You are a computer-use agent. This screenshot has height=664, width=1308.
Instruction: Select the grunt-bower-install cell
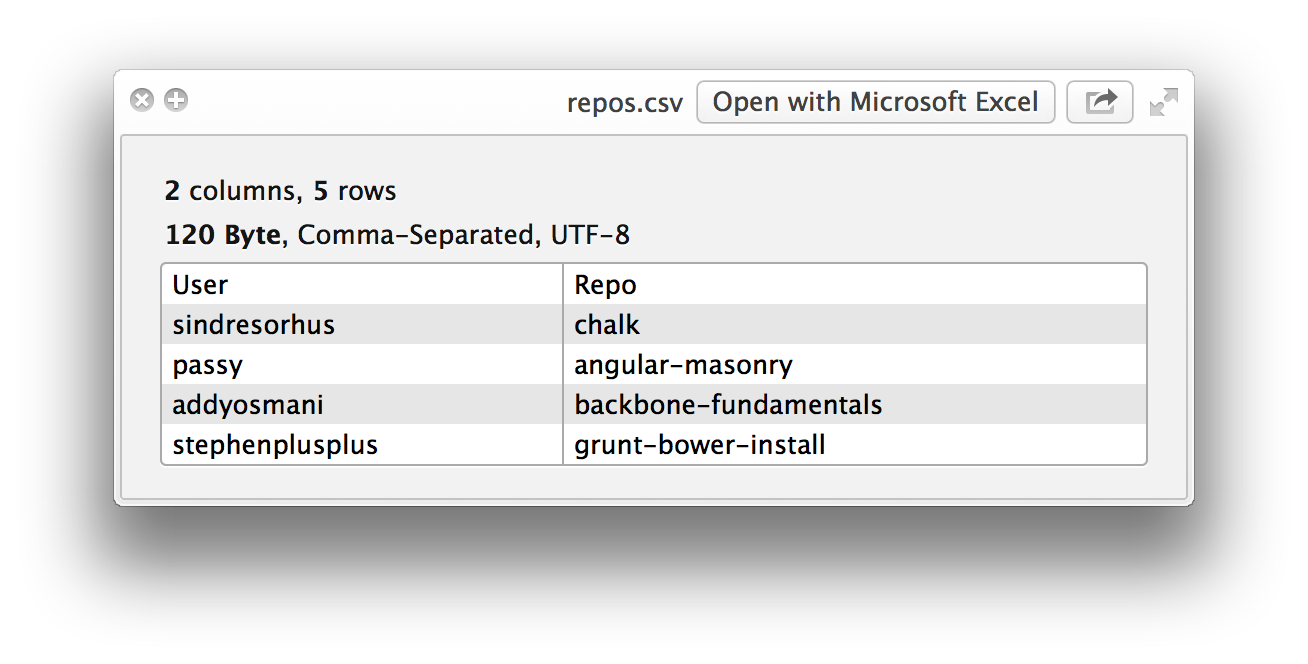click(x=700, y=445)
